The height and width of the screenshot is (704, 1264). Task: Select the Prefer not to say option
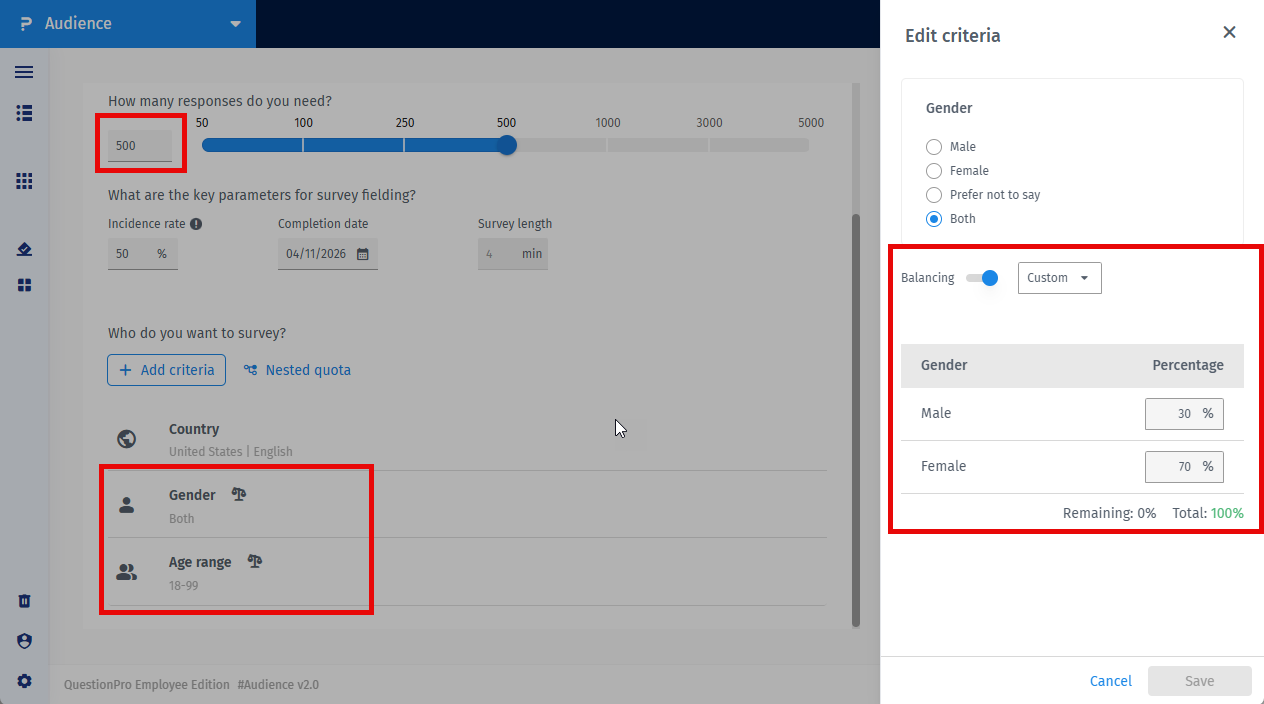pos(934,195)
